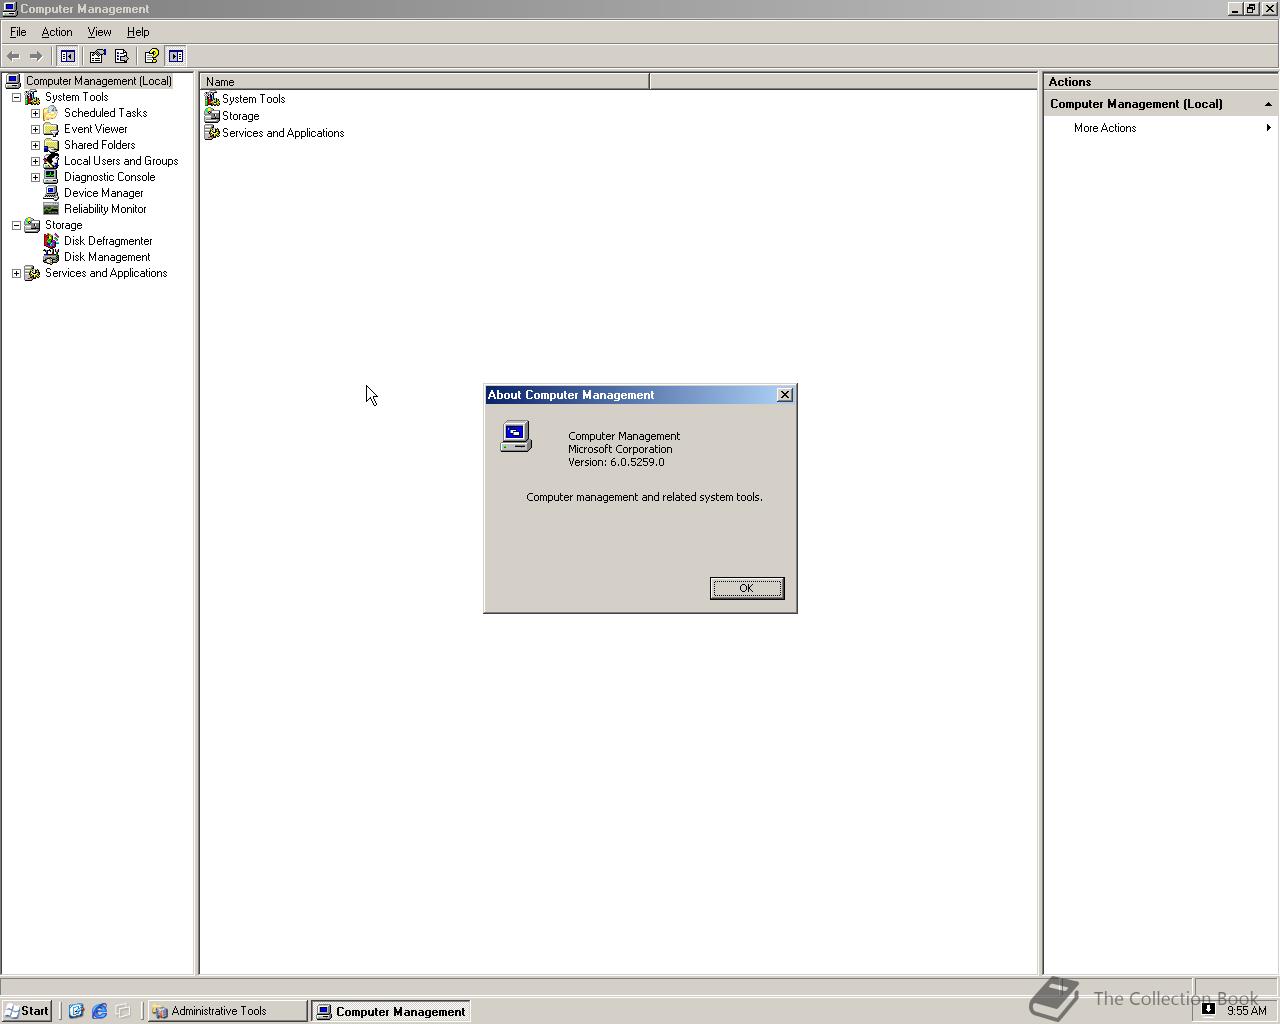This screenshot has width=1280, height=1024.
Task: Click the Export List toolbar icon
Action: 121,56
